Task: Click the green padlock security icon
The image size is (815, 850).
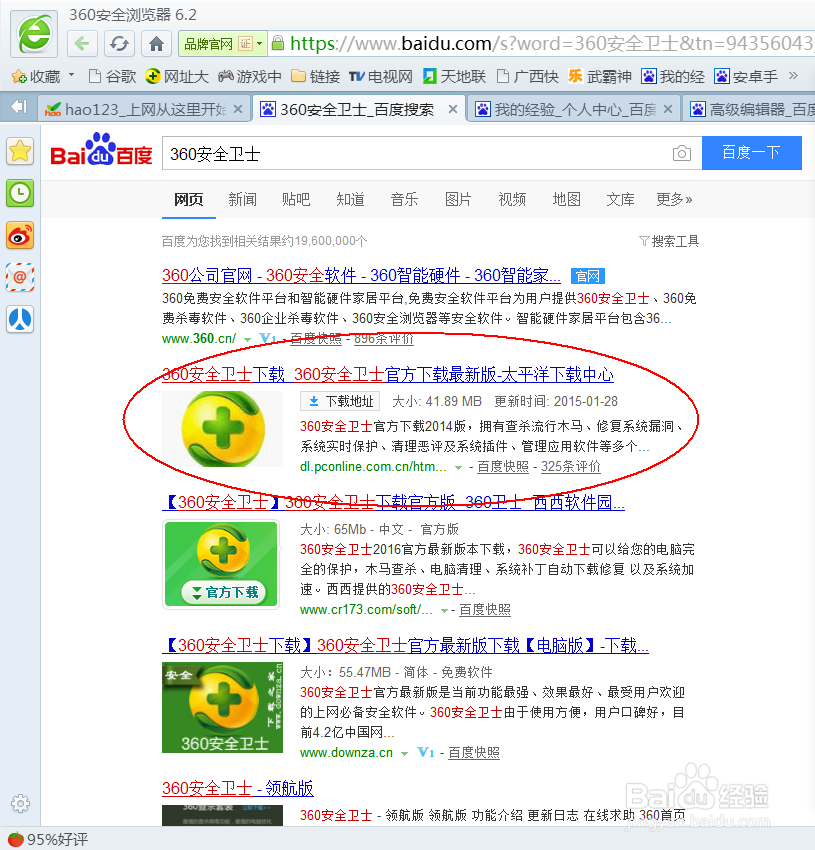Action: point(278,43)
